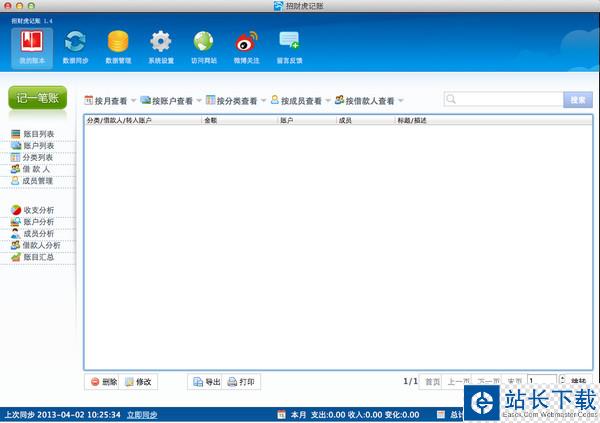Open 系统设置 gear icon
Viewport: 600px width, 423px height.
click(x=160, y=43)
